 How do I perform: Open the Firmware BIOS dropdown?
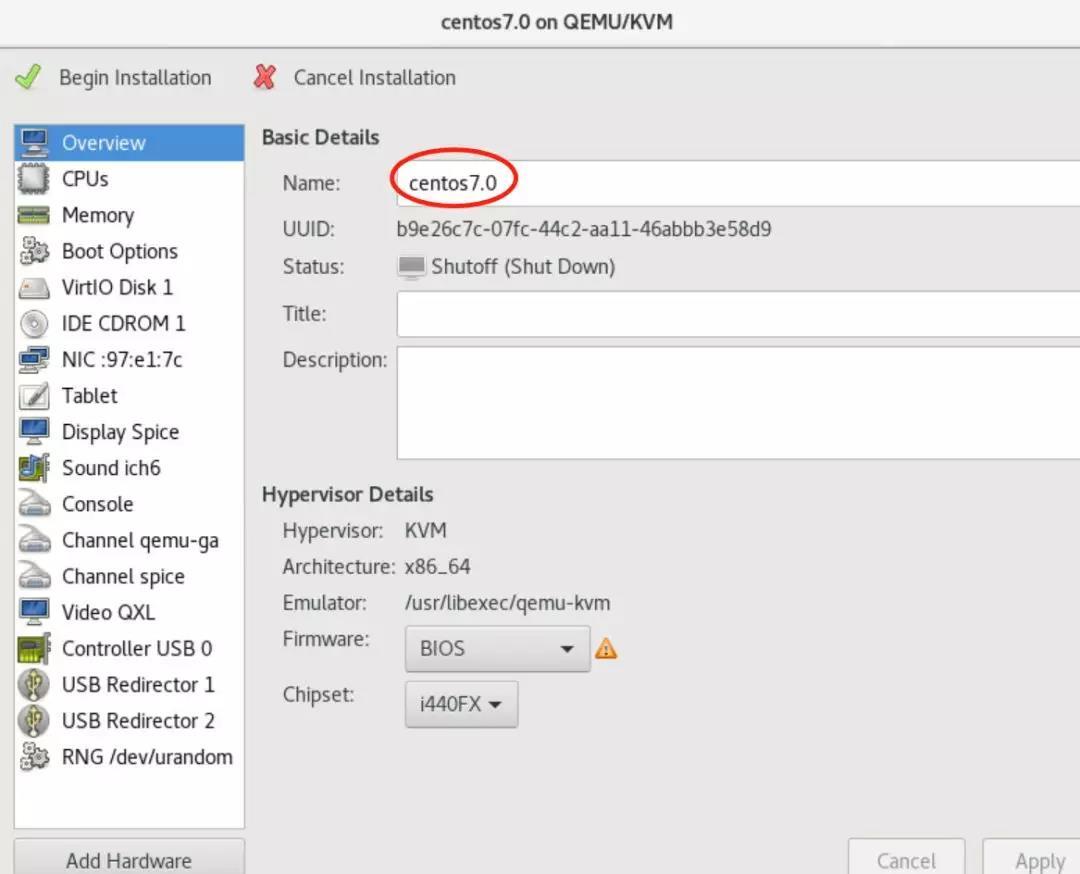tap(497, 649)
